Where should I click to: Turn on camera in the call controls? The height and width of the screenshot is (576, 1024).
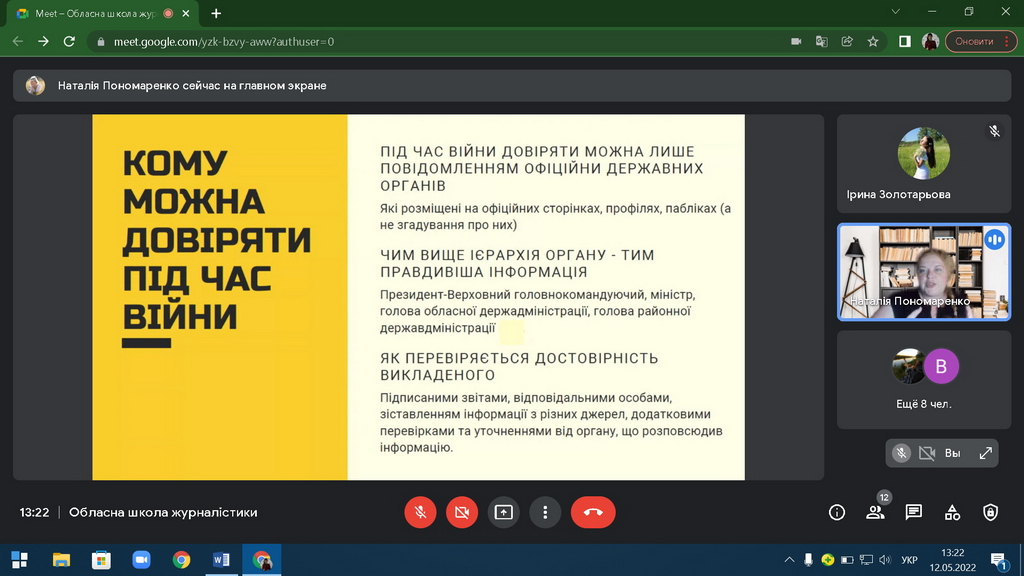(461, 512)
